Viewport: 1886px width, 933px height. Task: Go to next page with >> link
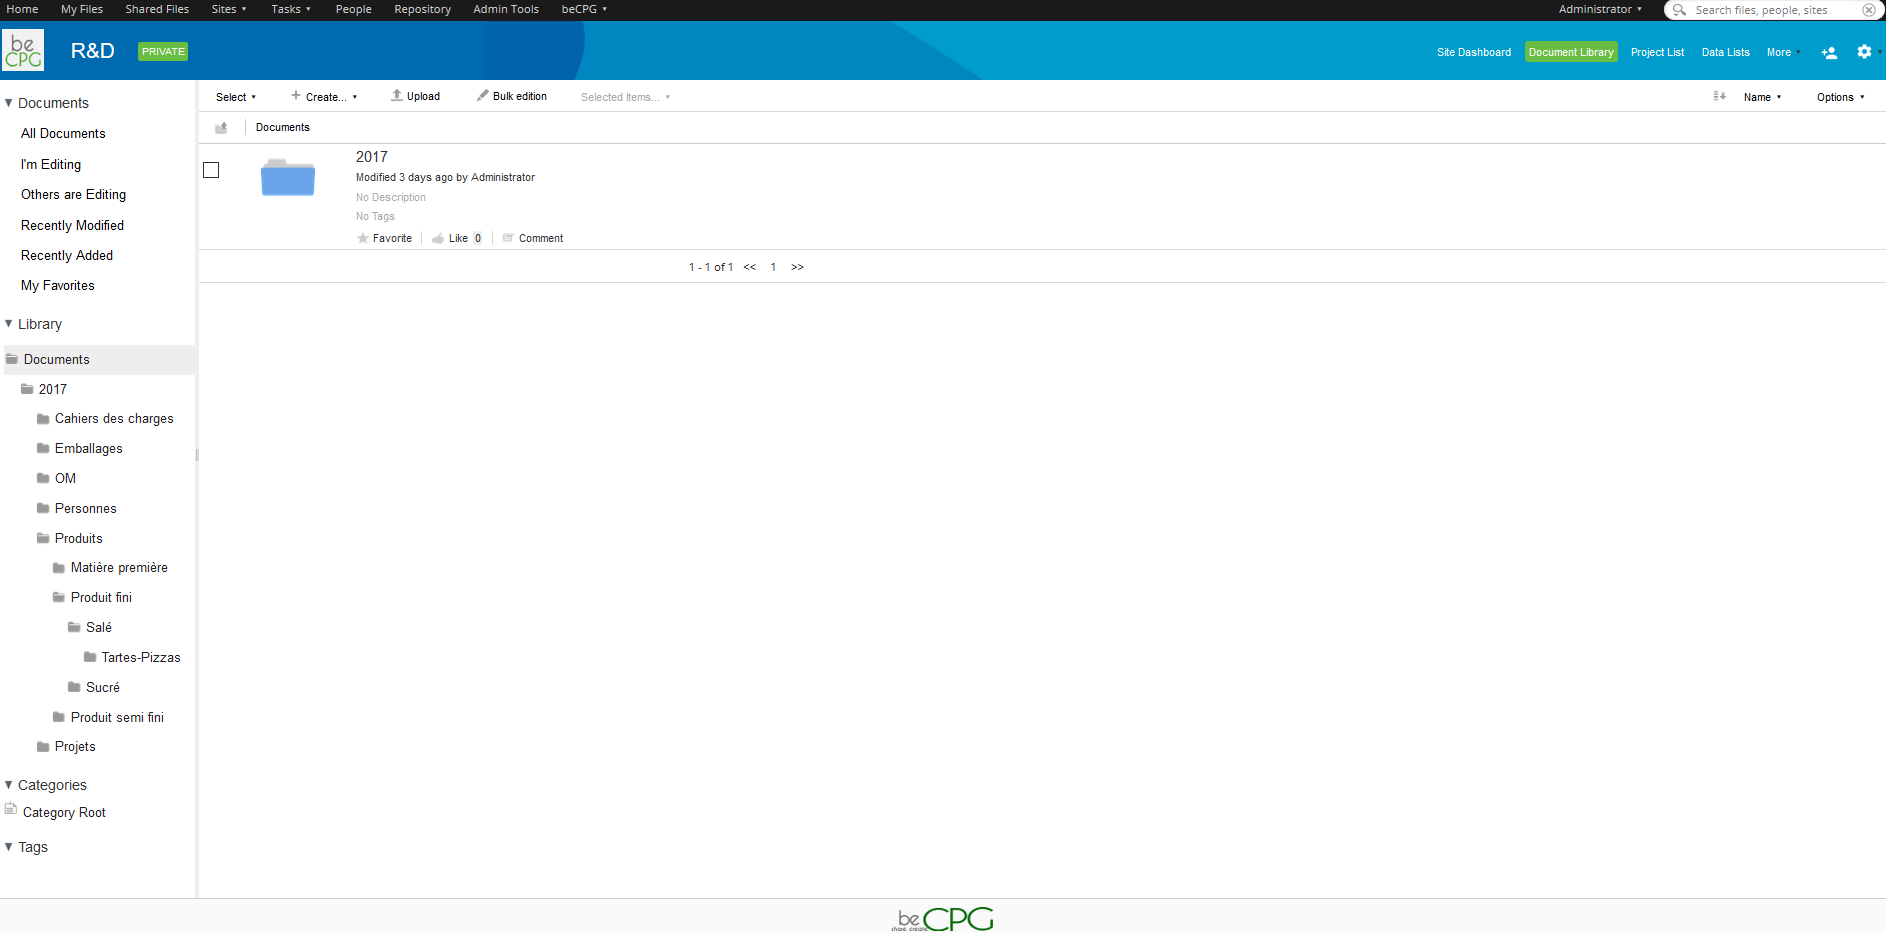click(797, 267)
